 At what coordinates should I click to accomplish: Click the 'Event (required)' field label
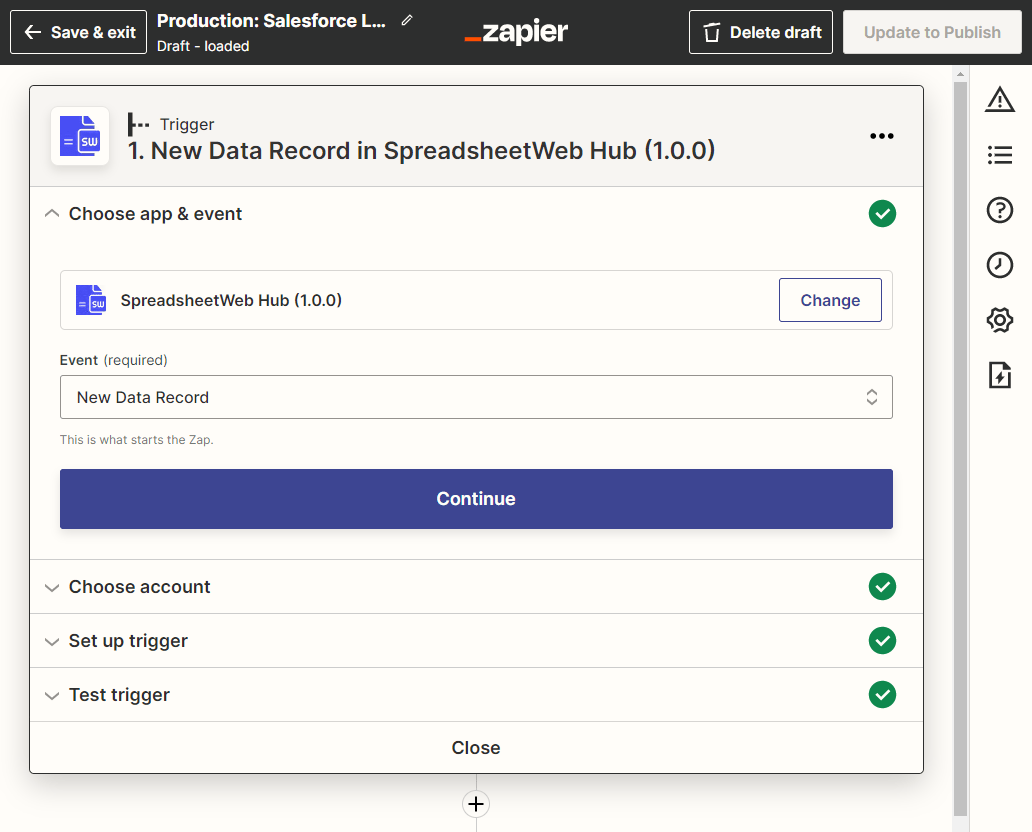pyautogui.click(x=113, y=360)
